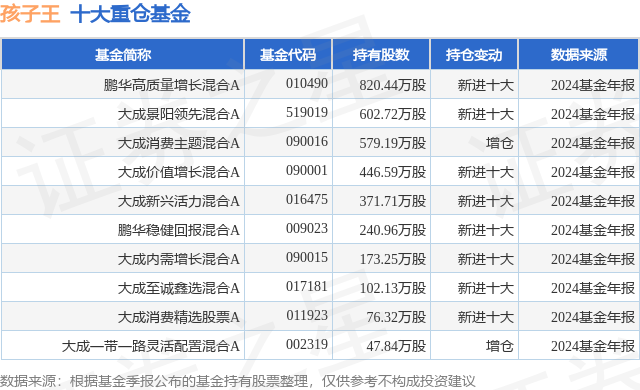Click the 数据来源 footnote text
Image resolution: width=640 pixels, height=390 pixels.
pyautogui.click(x=238, y=381)
